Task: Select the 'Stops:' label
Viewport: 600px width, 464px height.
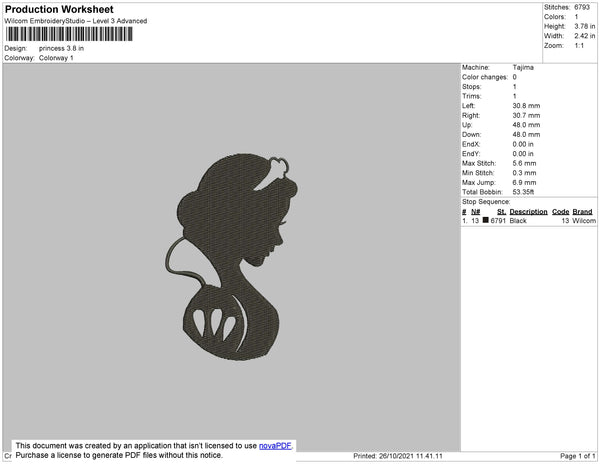Action: (471, 86)
